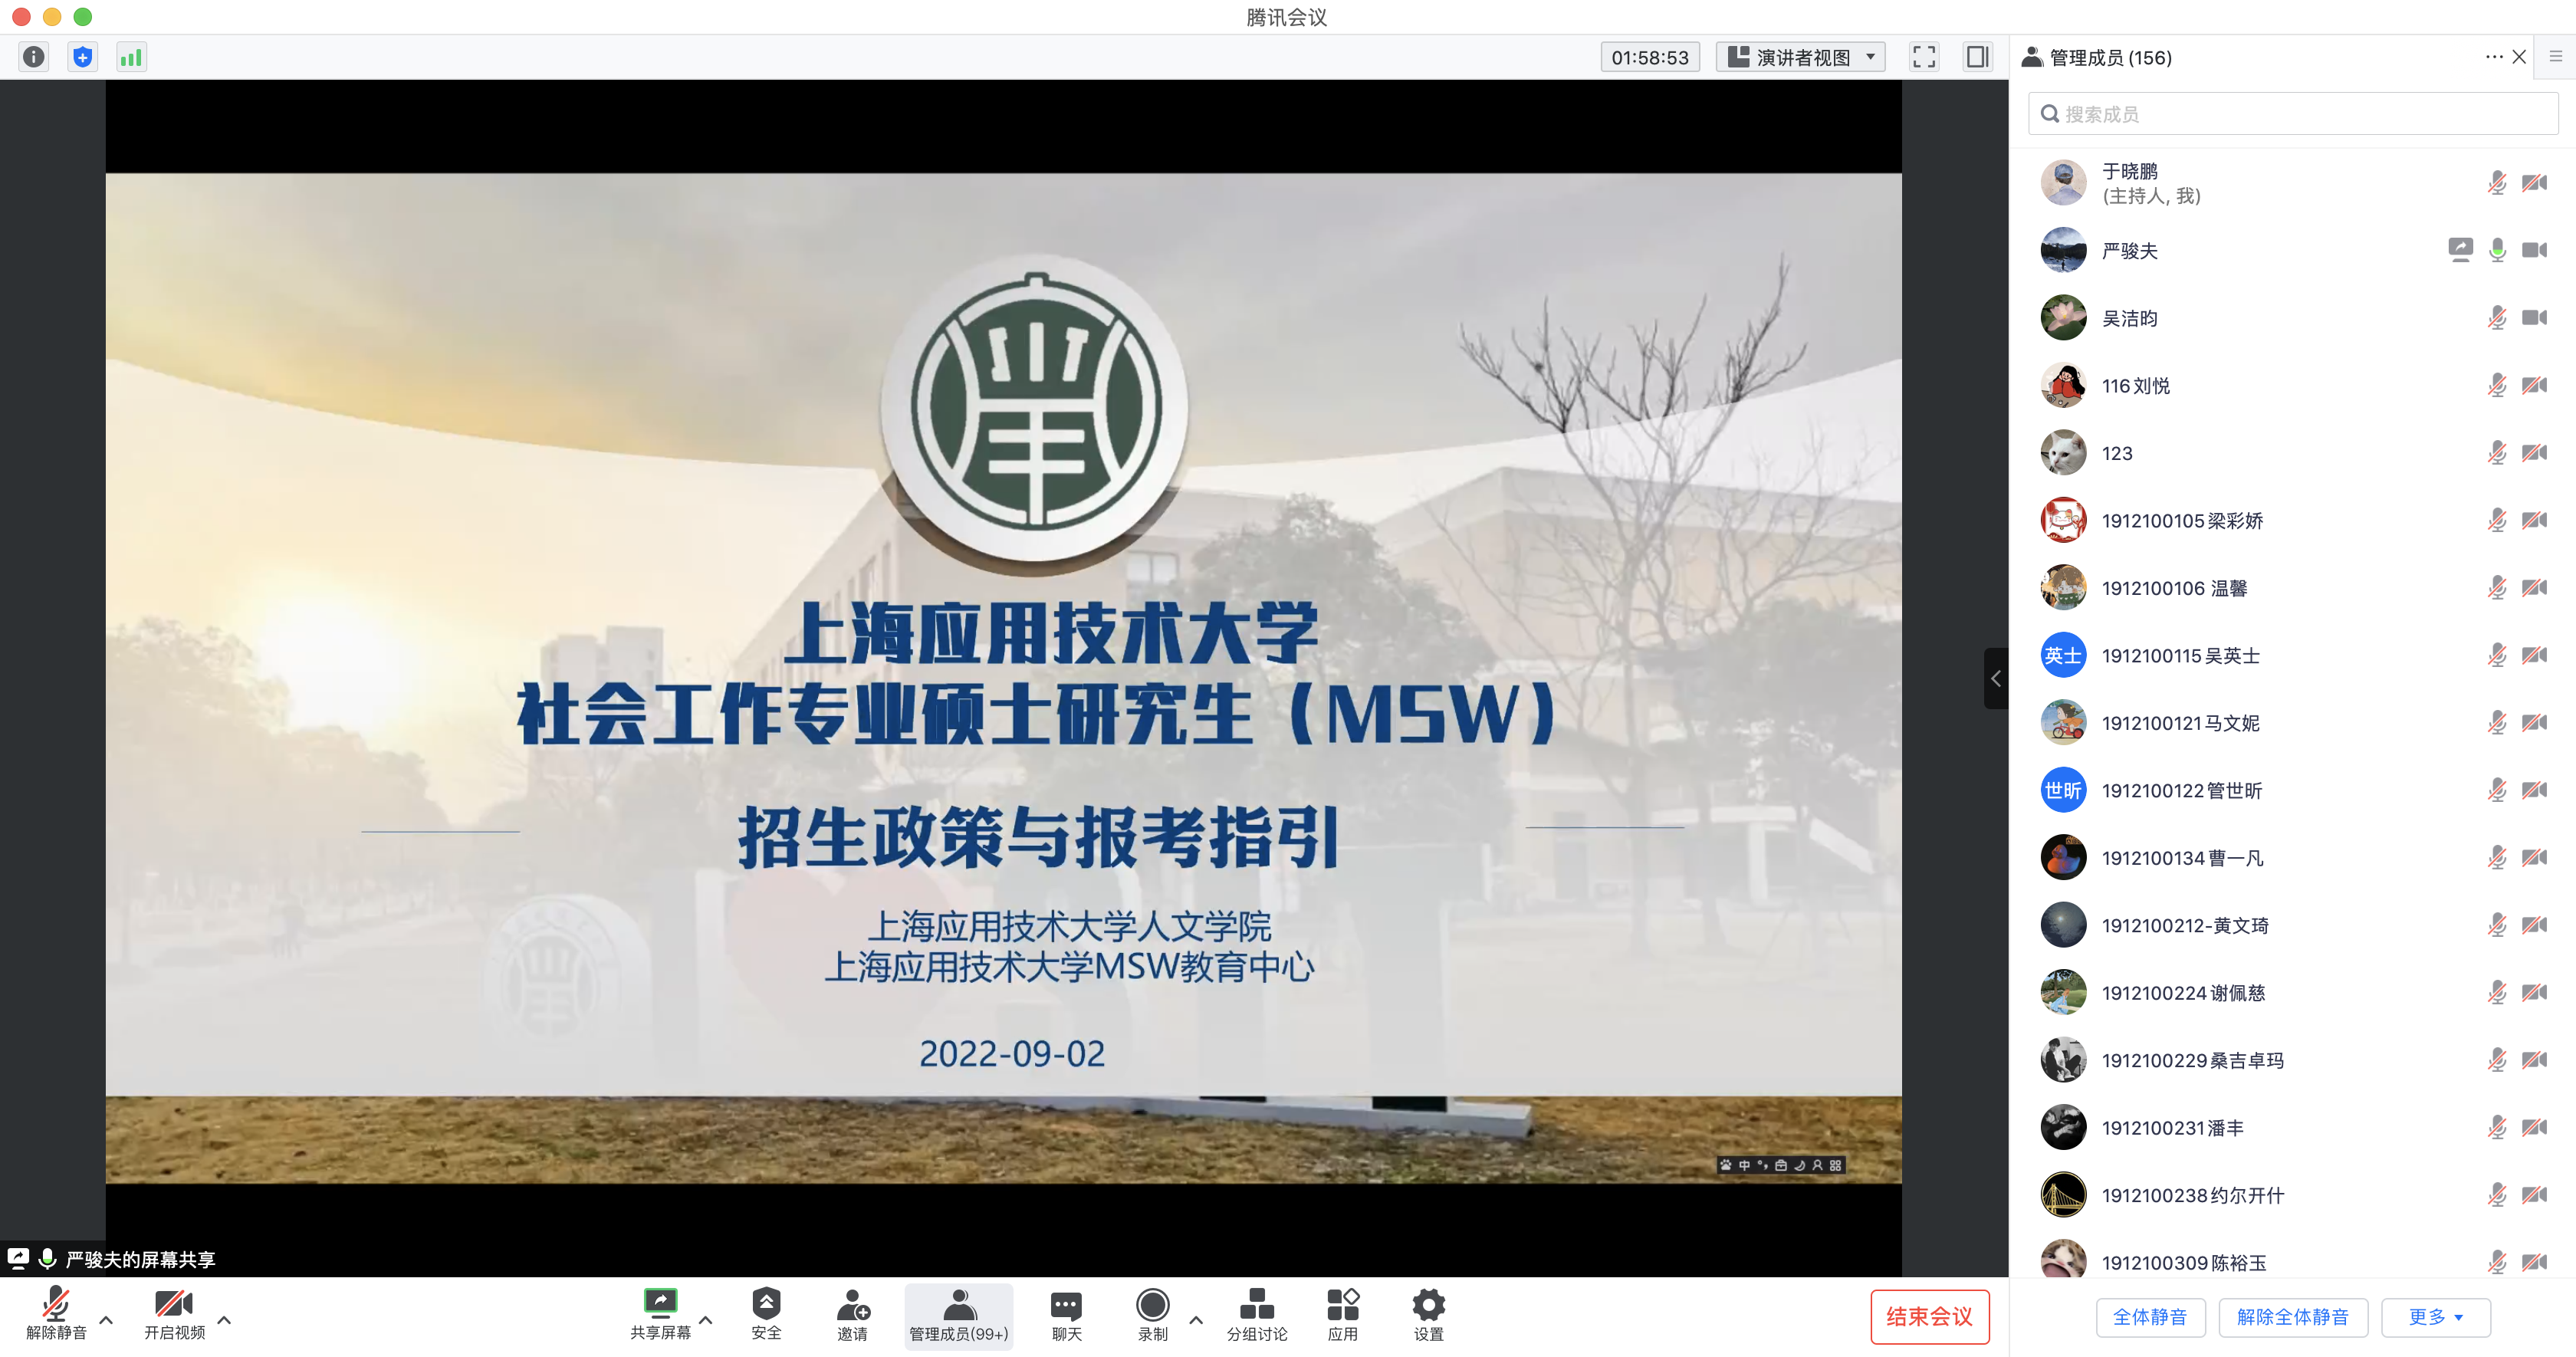This screenshot has height=1357, width=2576.
Task: Expand 更多 dropdown in member panel
Action: click(x=2435, y=1317)
